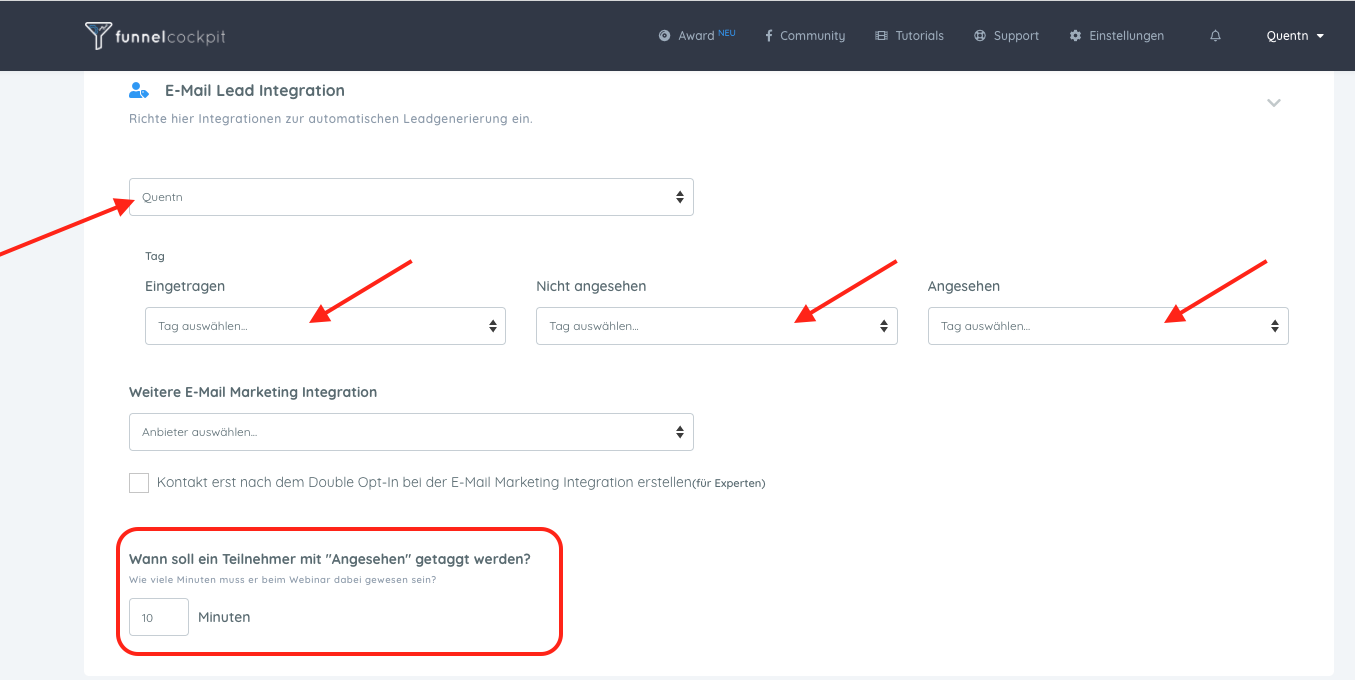Open the Quentn provider dropdown
The image size is (1355, 680).
pyautogui.click(x=411, y=197)
